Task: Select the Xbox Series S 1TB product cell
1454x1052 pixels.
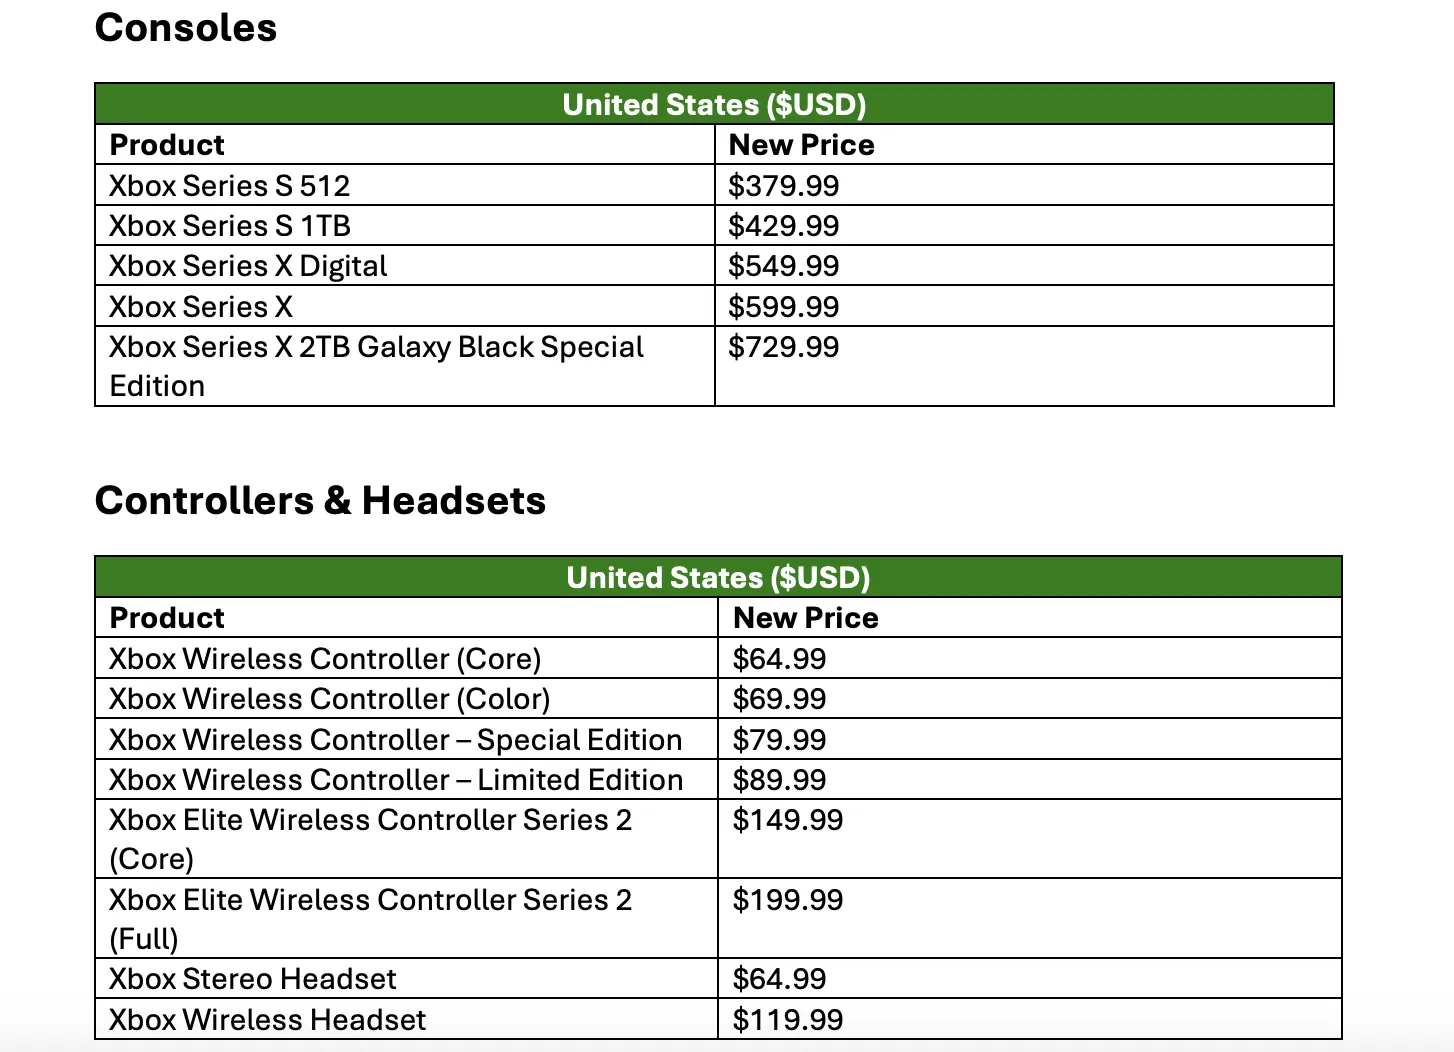Action: (405, 225)
